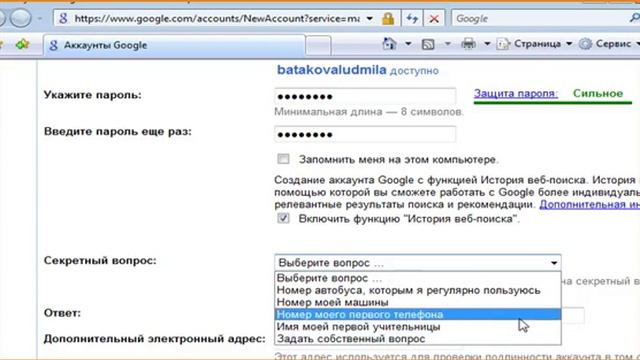Click the browser forward navigation button

pyautogui.click(x=20, y=18)
